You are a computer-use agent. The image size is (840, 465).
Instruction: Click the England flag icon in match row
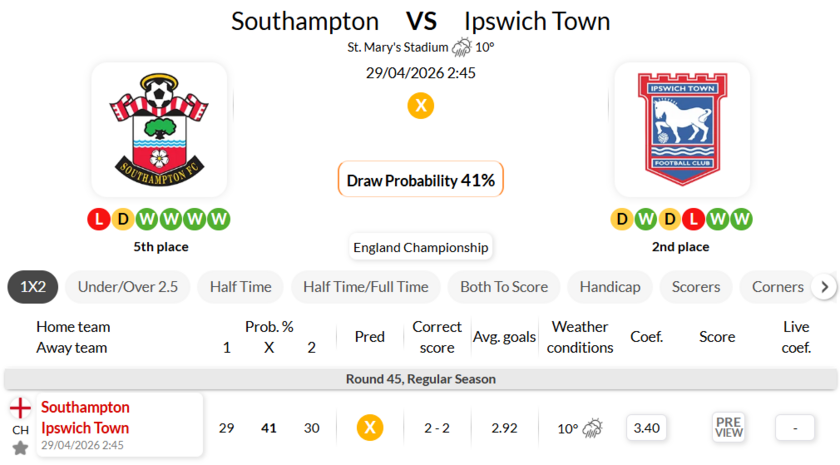coord(20,408)
